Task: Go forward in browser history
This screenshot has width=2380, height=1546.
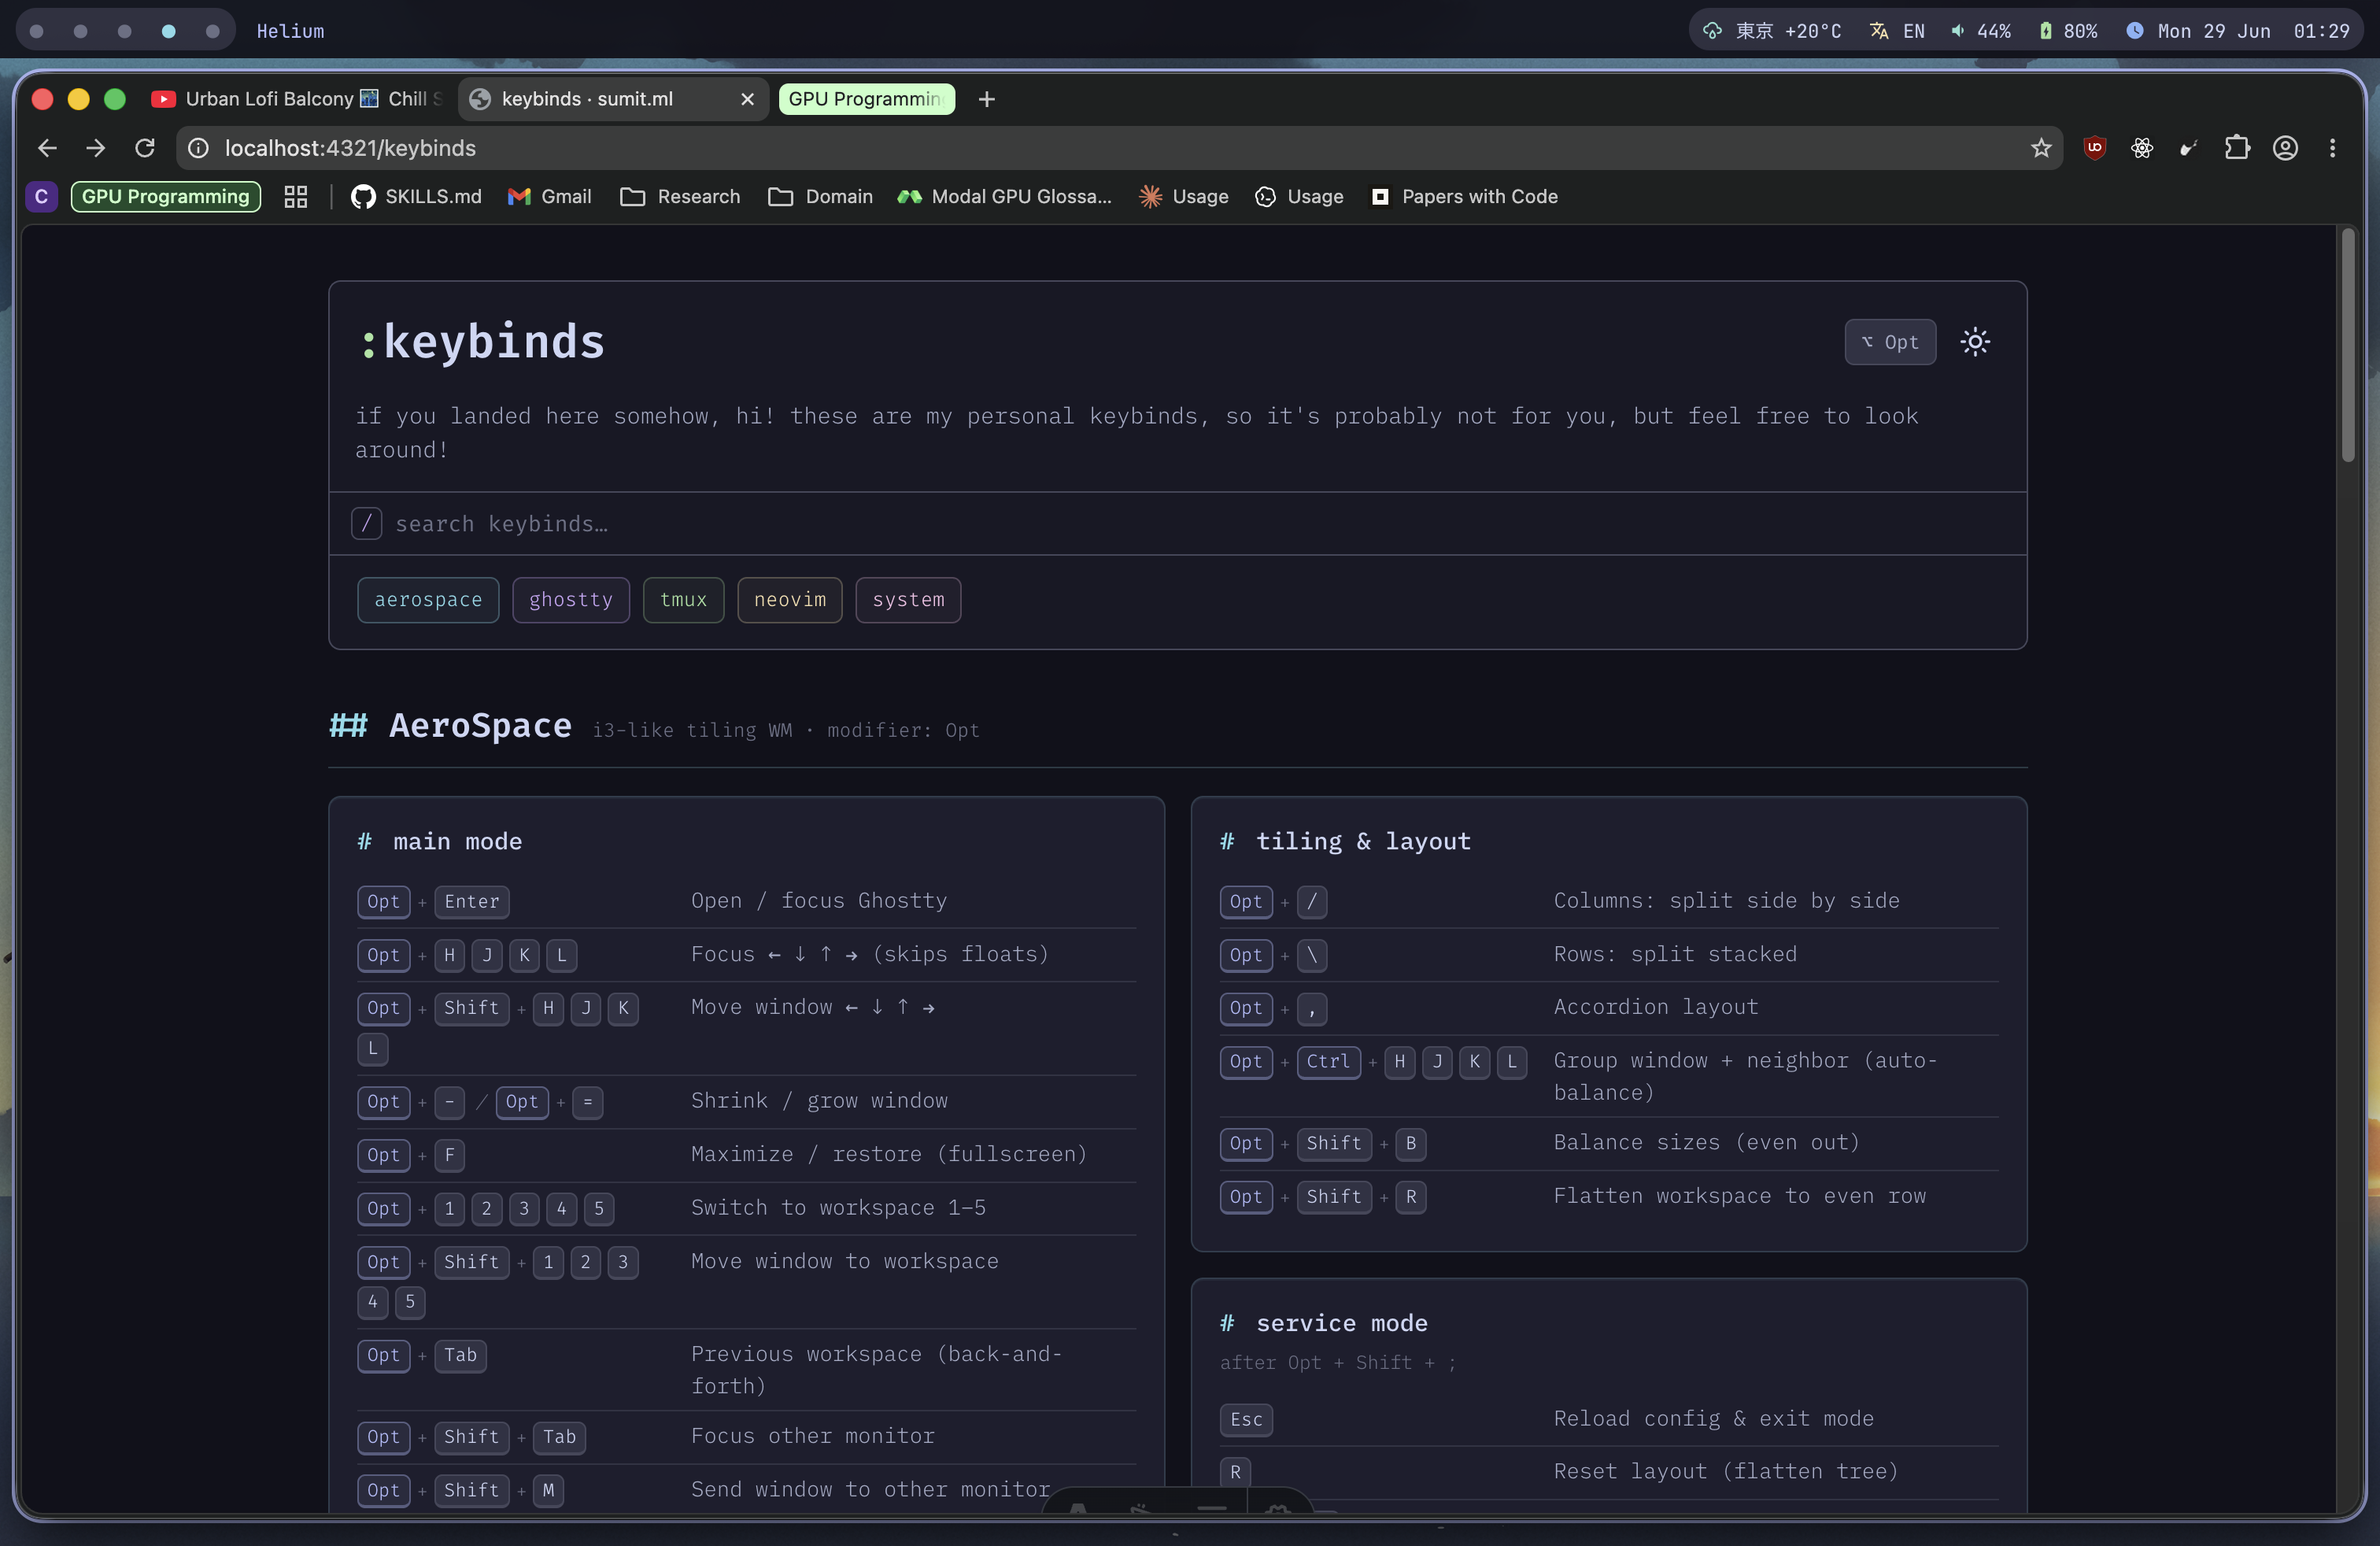Action: coord(96,148)
